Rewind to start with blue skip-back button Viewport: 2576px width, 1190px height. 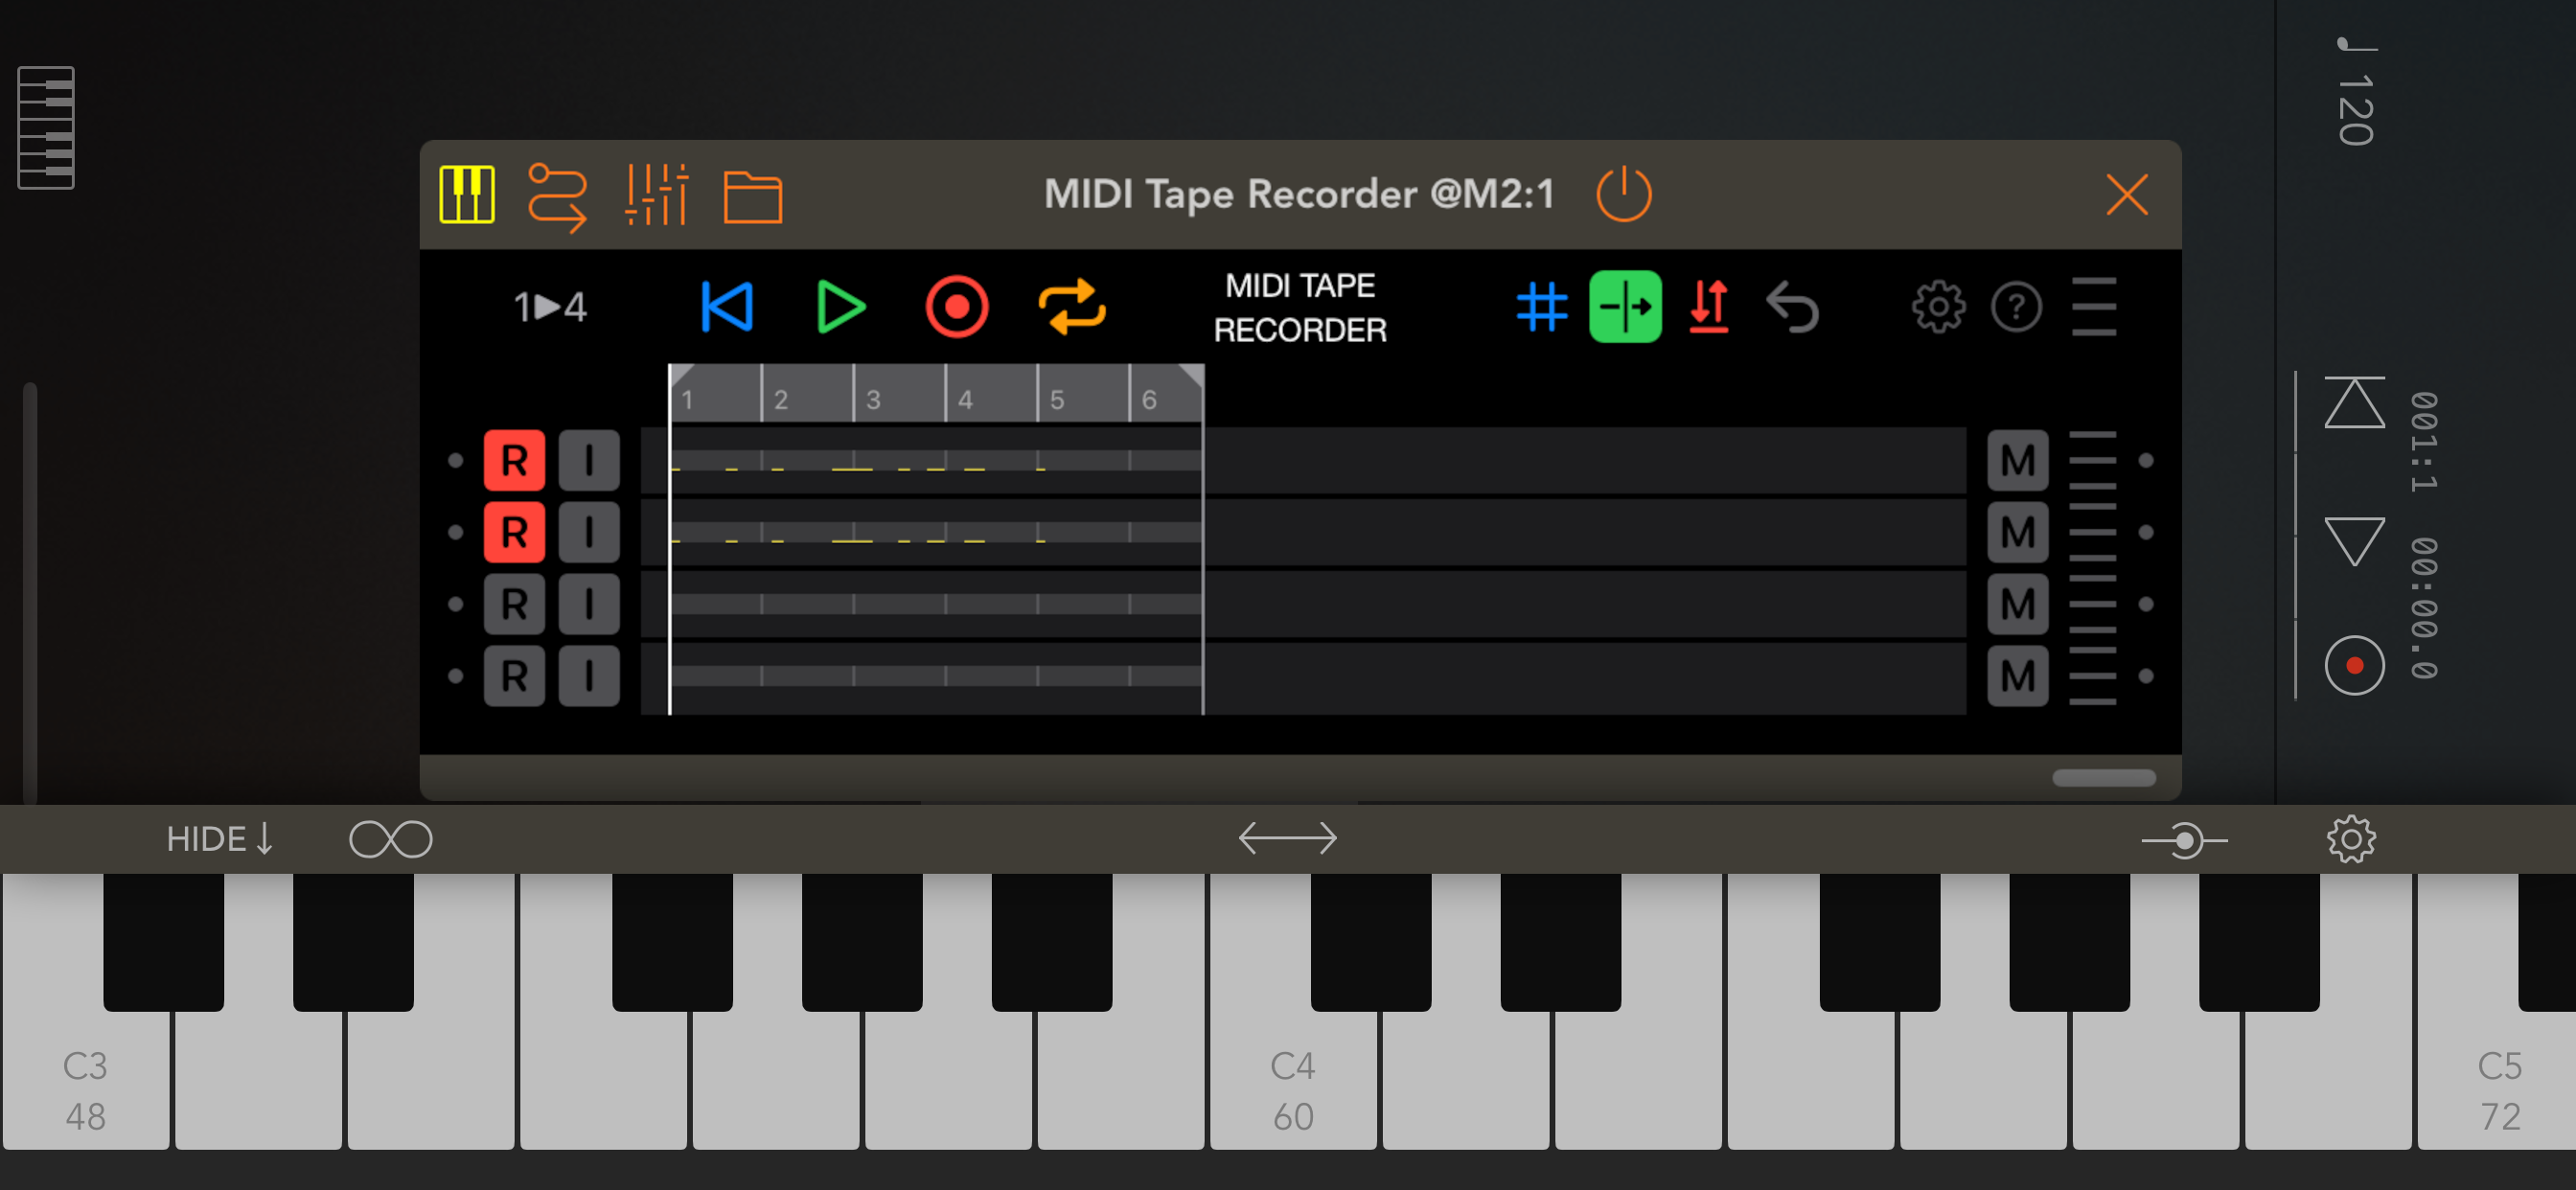(727, 306)
